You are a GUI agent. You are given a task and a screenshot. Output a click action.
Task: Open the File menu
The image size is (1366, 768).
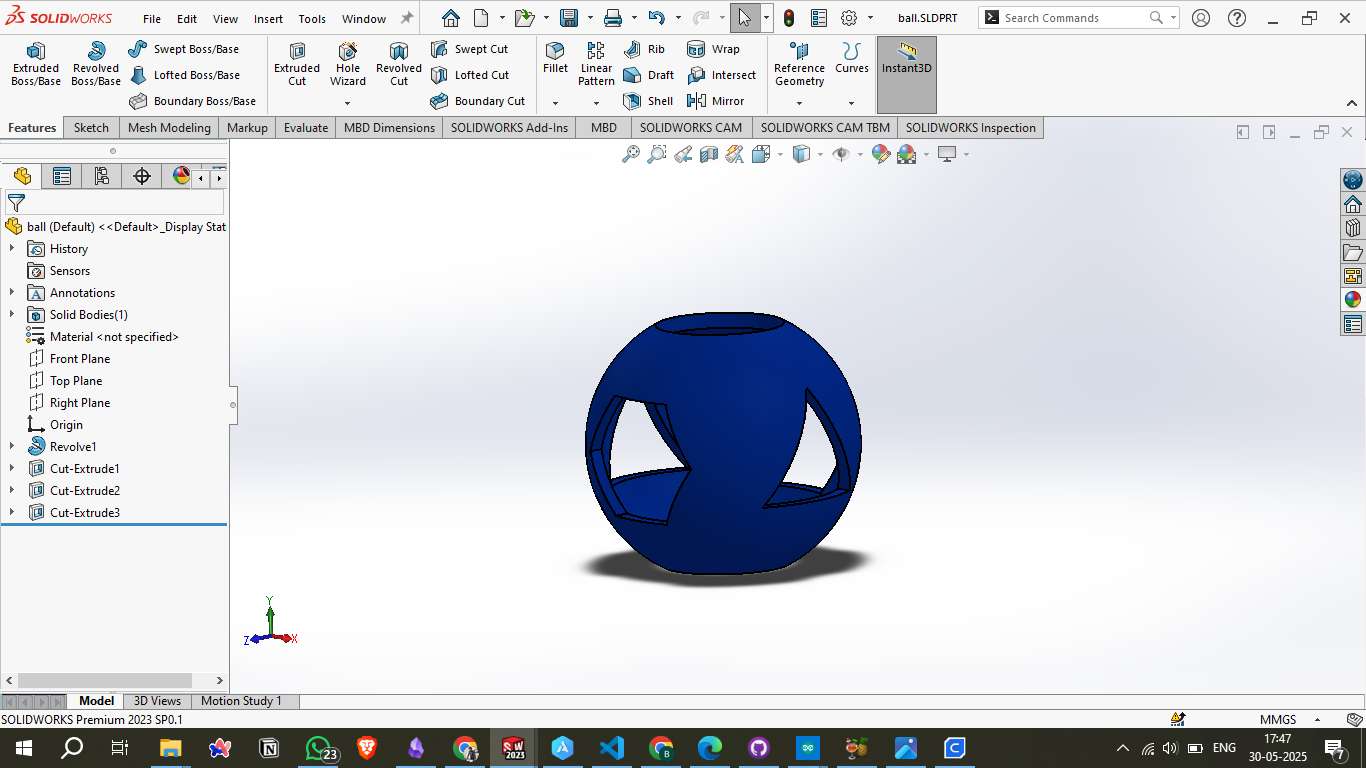click(152, 19)
